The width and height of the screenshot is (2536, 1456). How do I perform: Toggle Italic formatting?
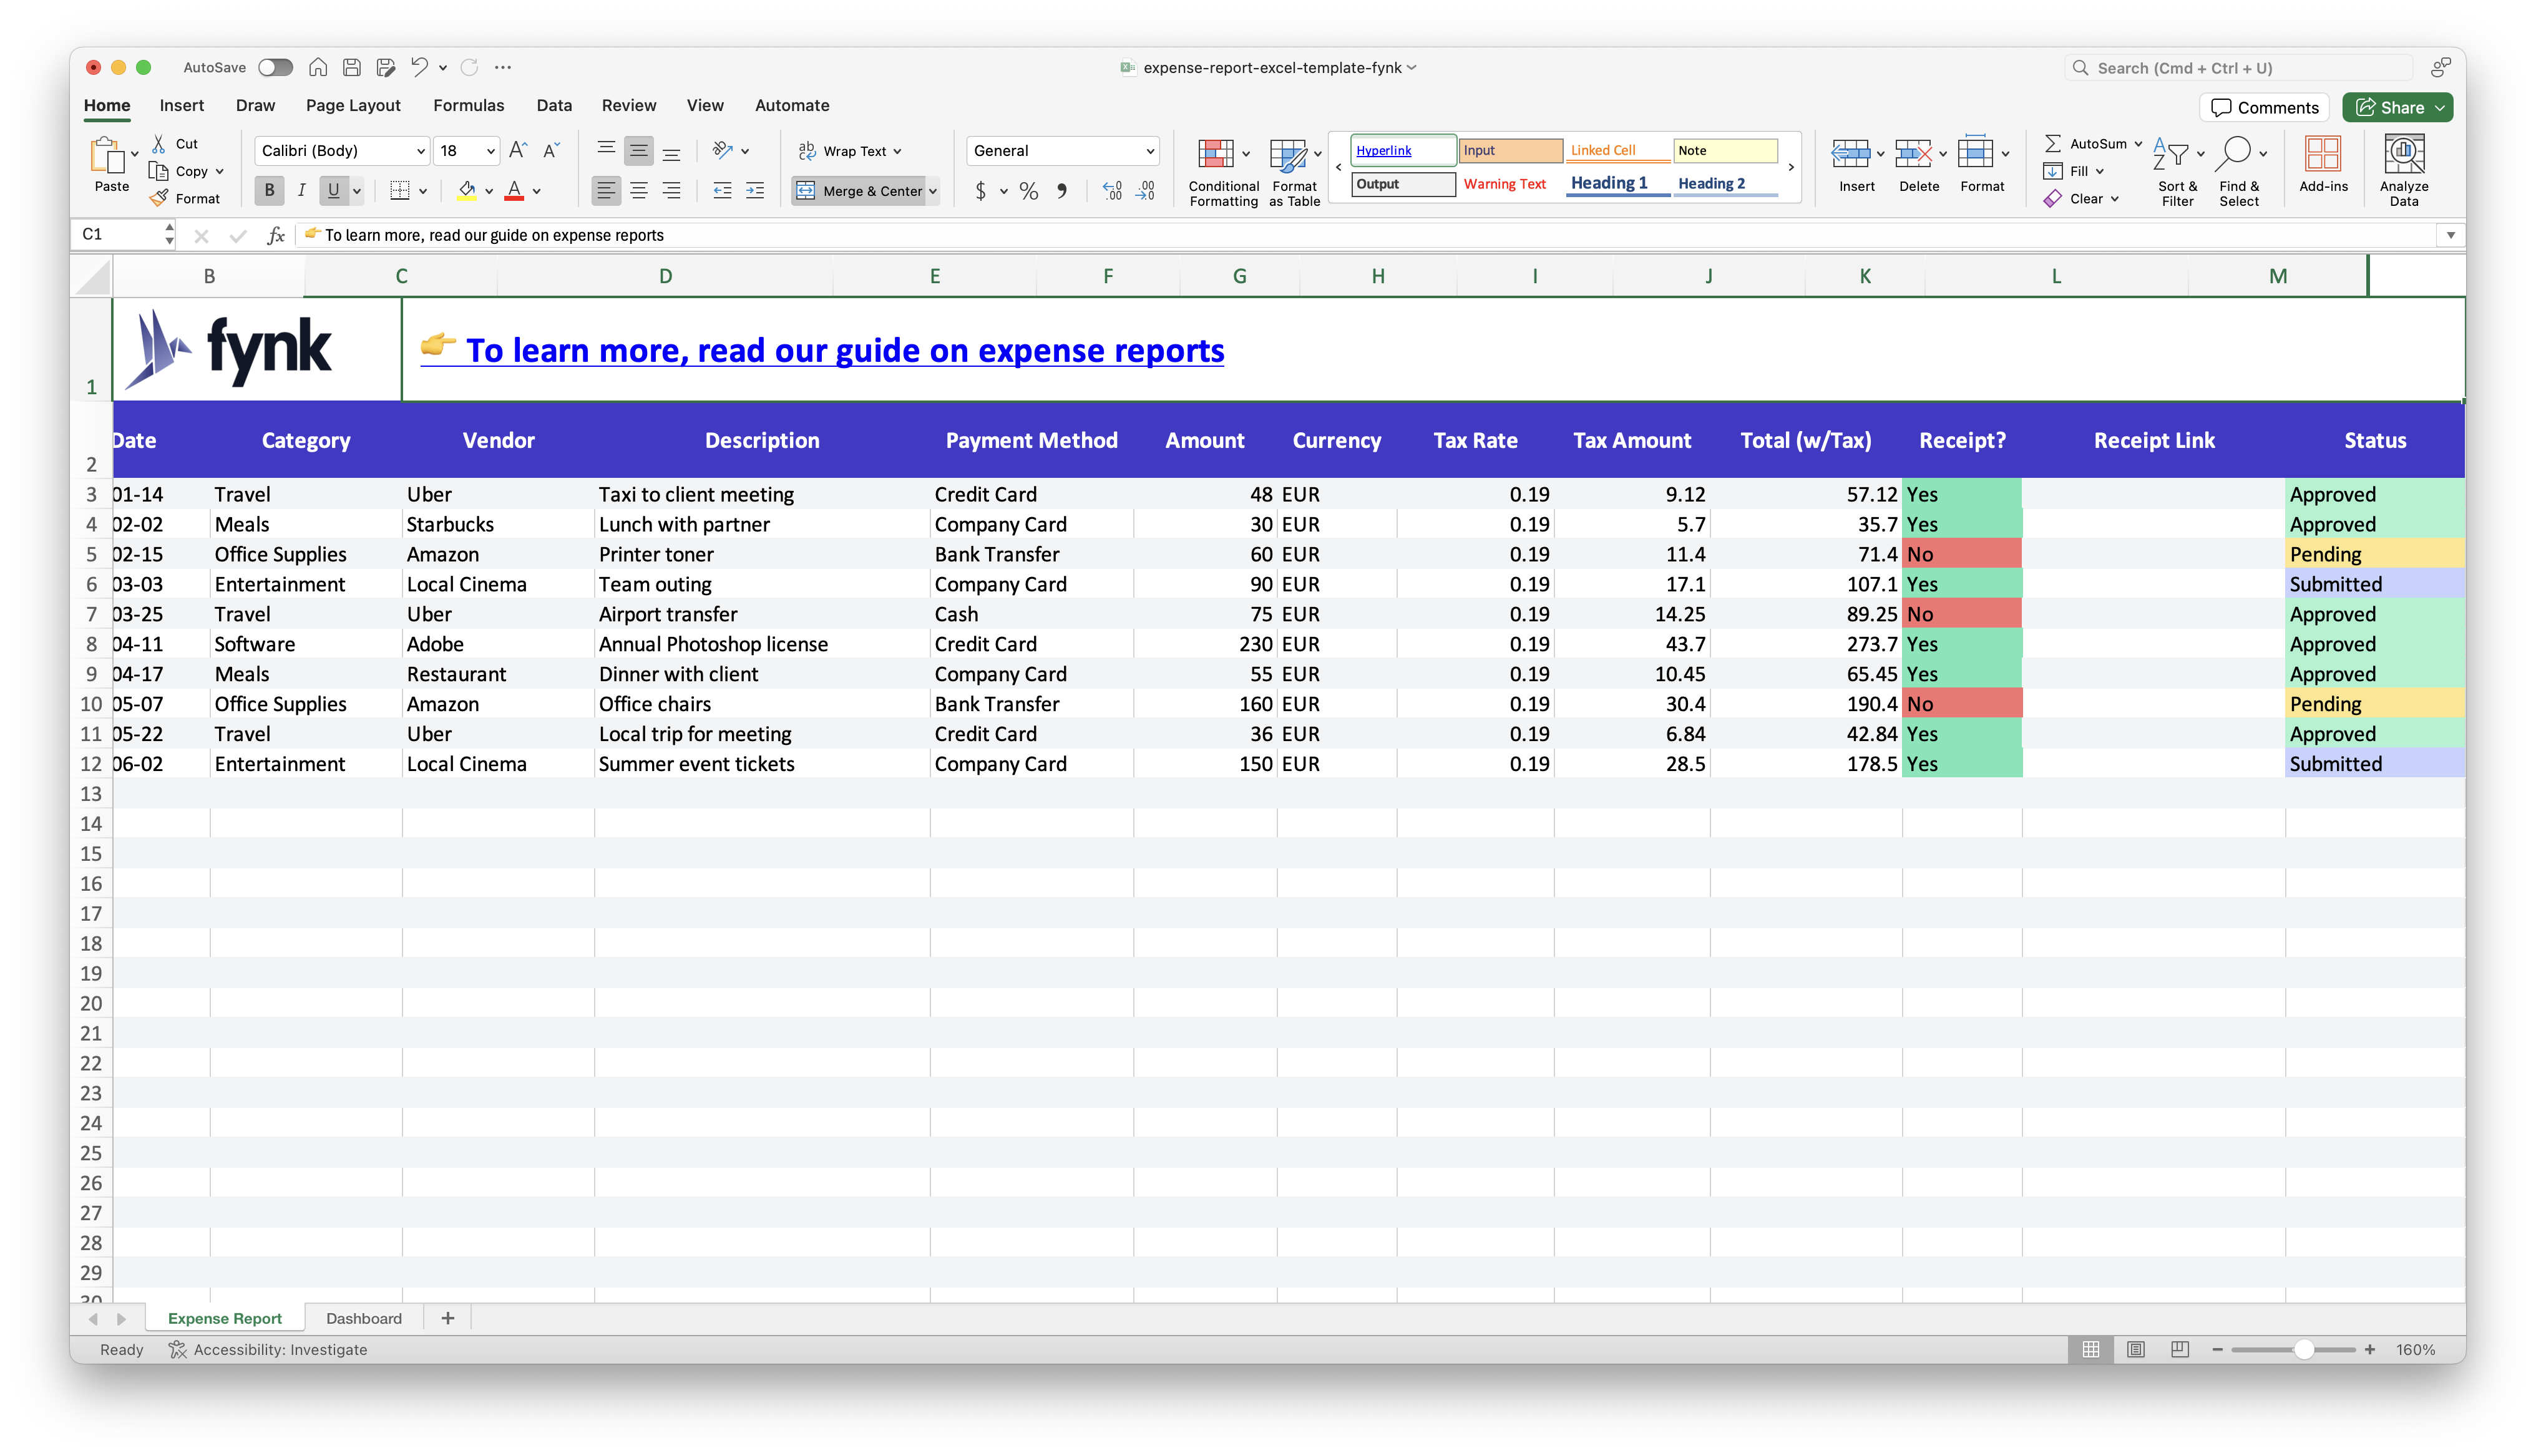tap(301, 190)
